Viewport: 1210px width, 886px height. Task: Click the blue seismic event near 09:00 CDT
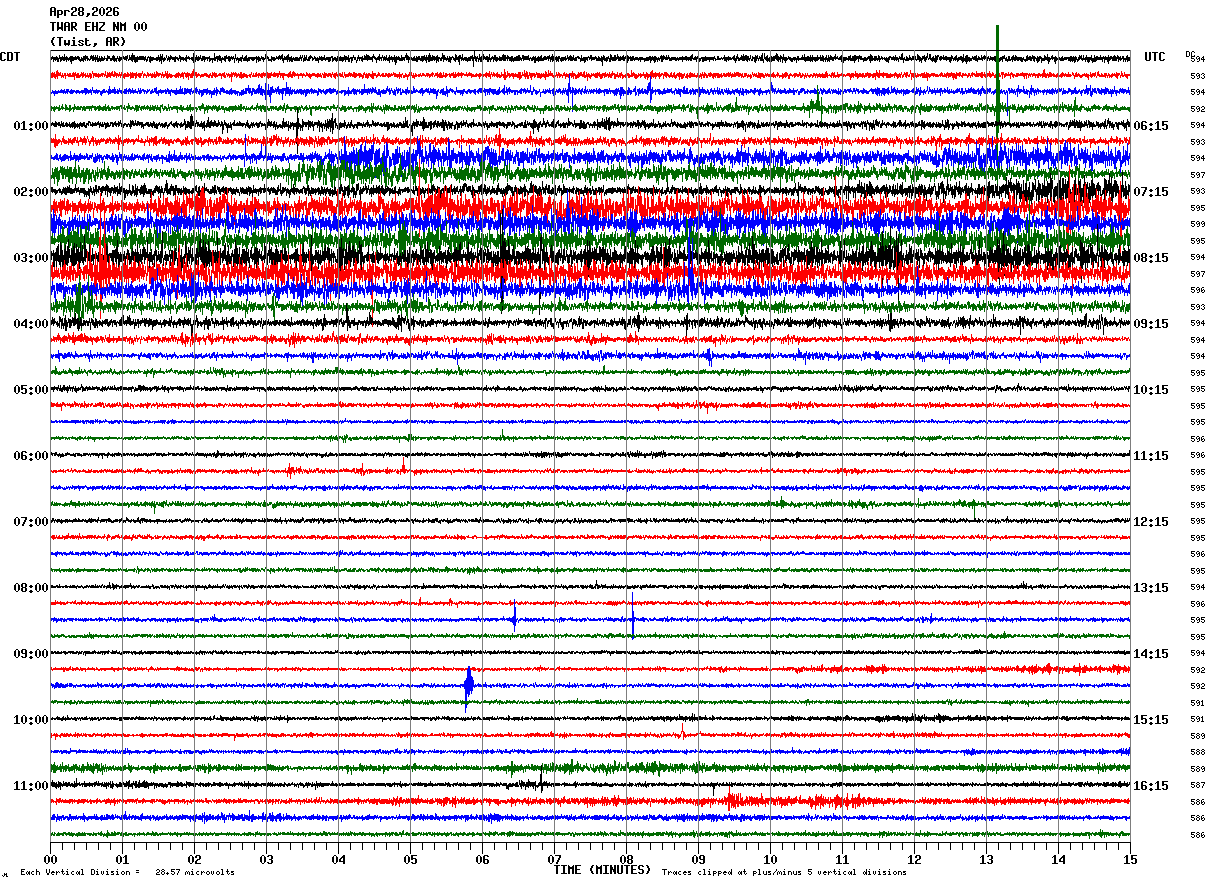(468, 686)
